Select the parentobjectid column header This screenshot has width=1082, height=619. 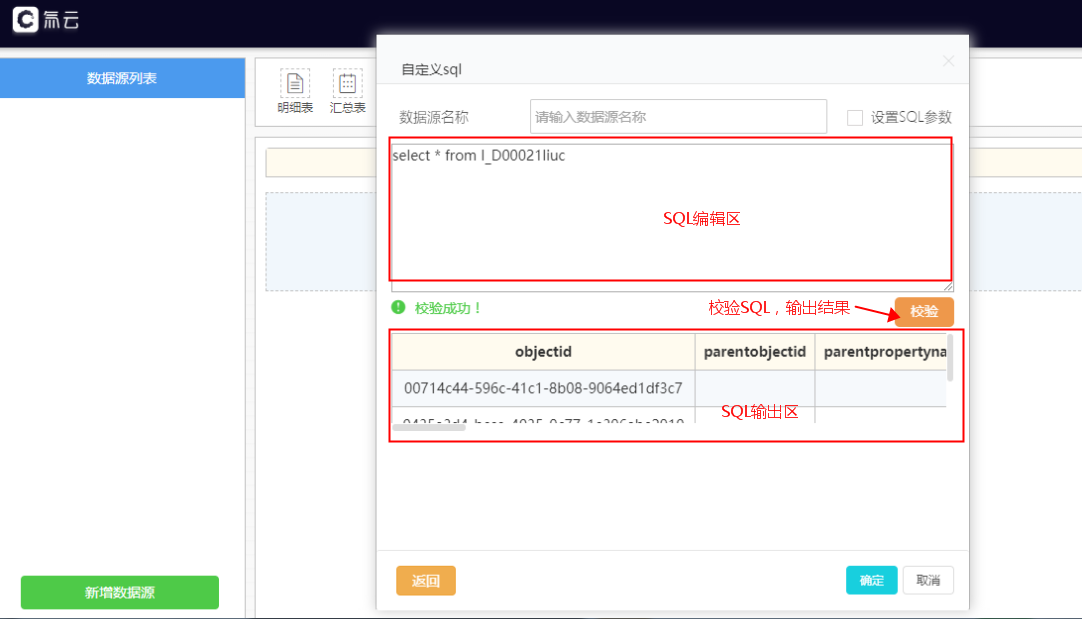[x=755, y=352]
